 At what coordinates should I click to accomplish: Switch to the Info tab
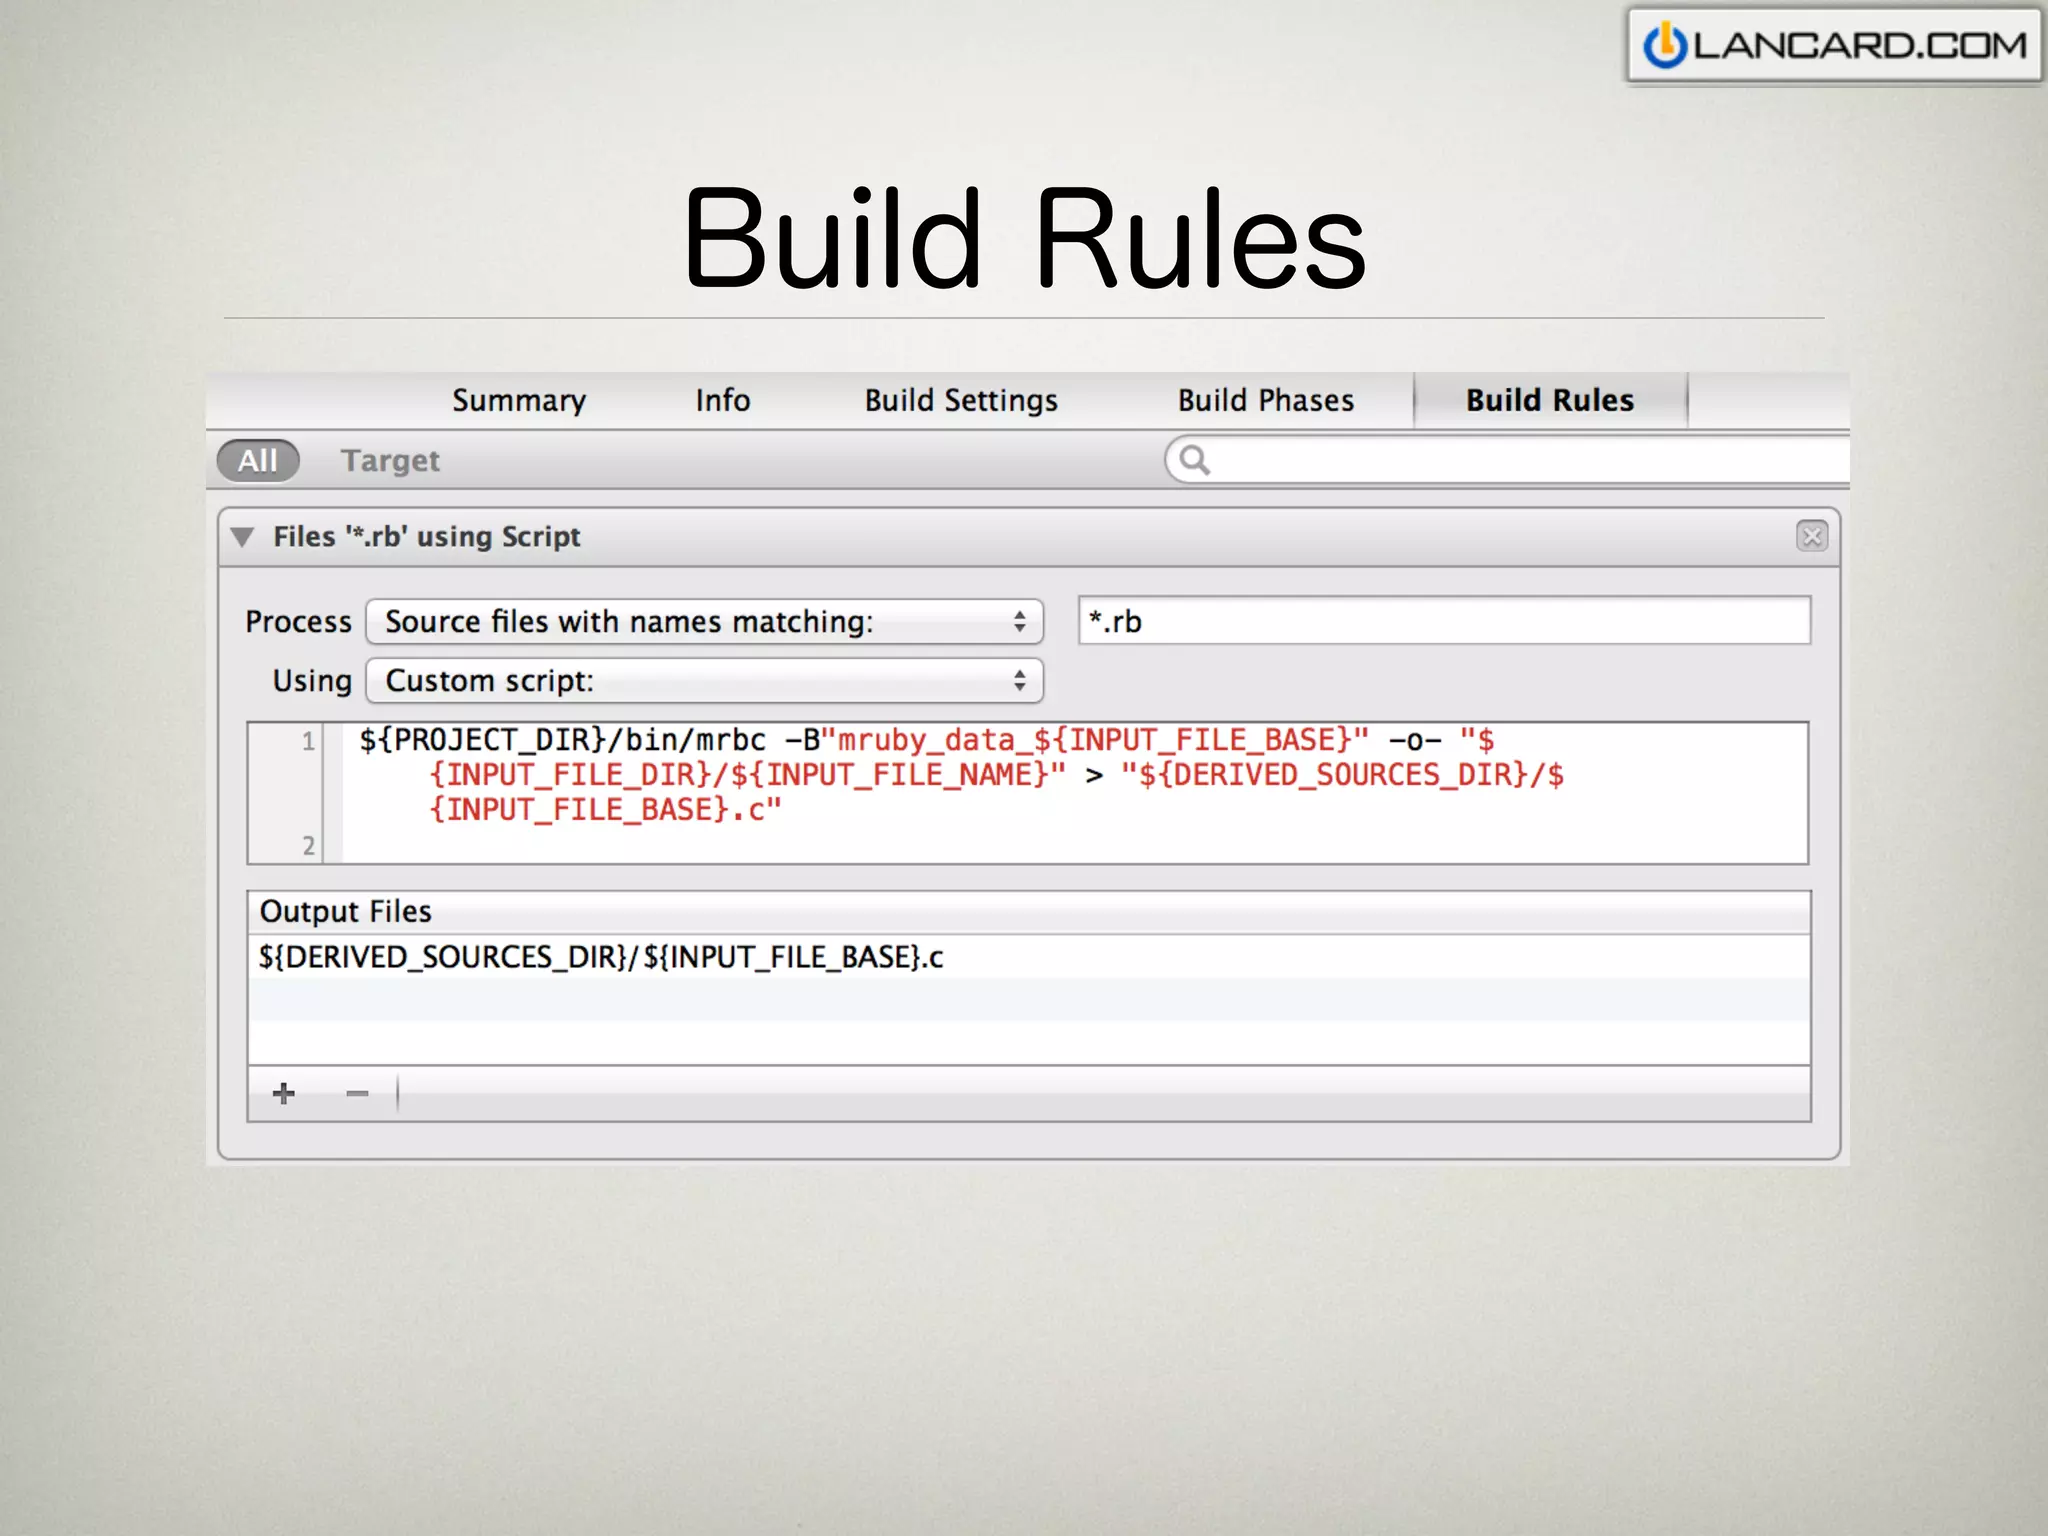[x=722, y=400]
